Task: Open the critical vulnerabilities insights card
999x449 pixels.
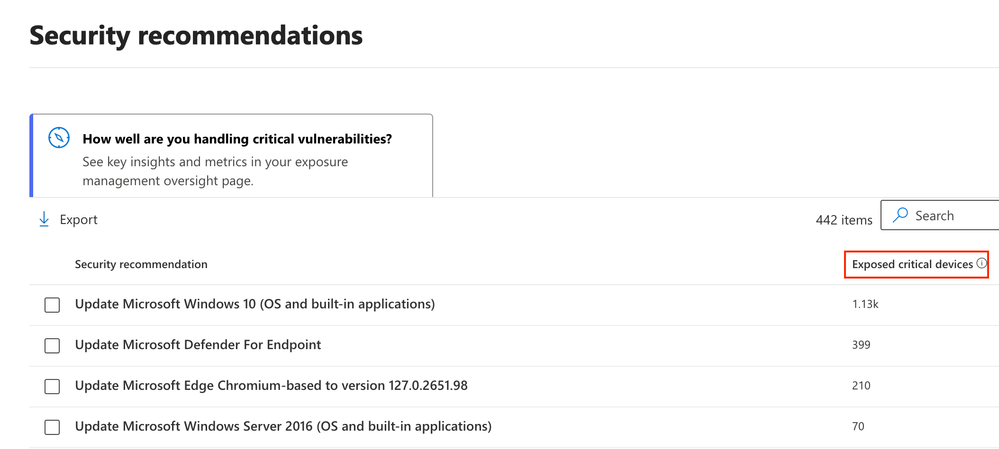Action: 231,156
